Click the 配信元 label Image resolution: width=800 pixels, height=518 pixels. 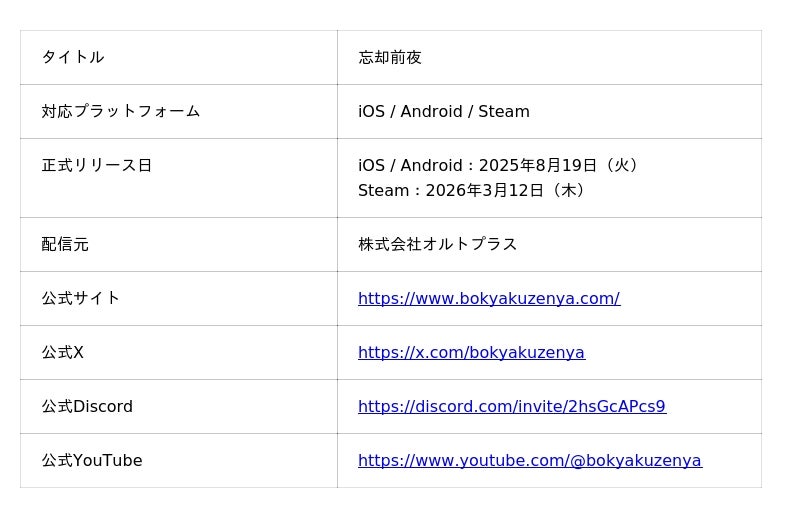click(x=65, y=244)
